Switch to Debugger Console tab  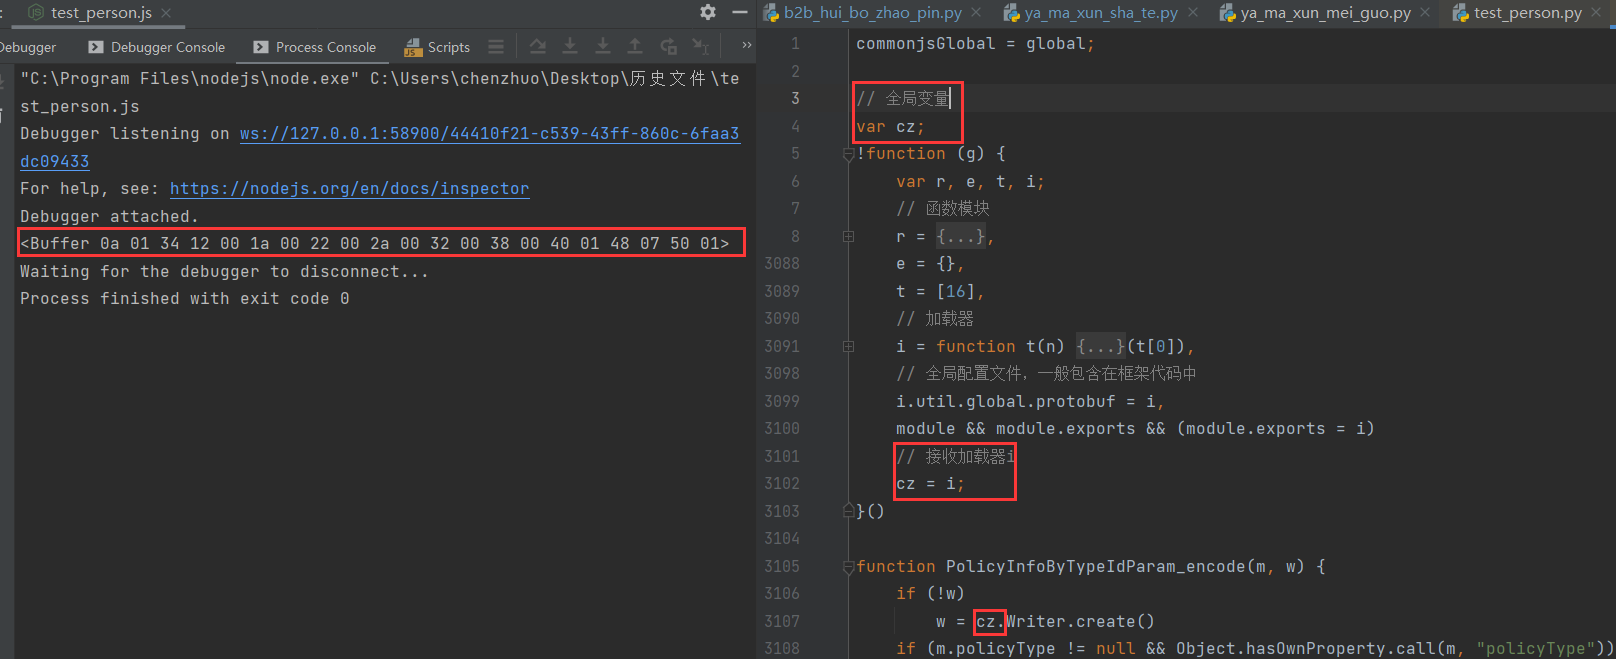click(x=157, y=47)
